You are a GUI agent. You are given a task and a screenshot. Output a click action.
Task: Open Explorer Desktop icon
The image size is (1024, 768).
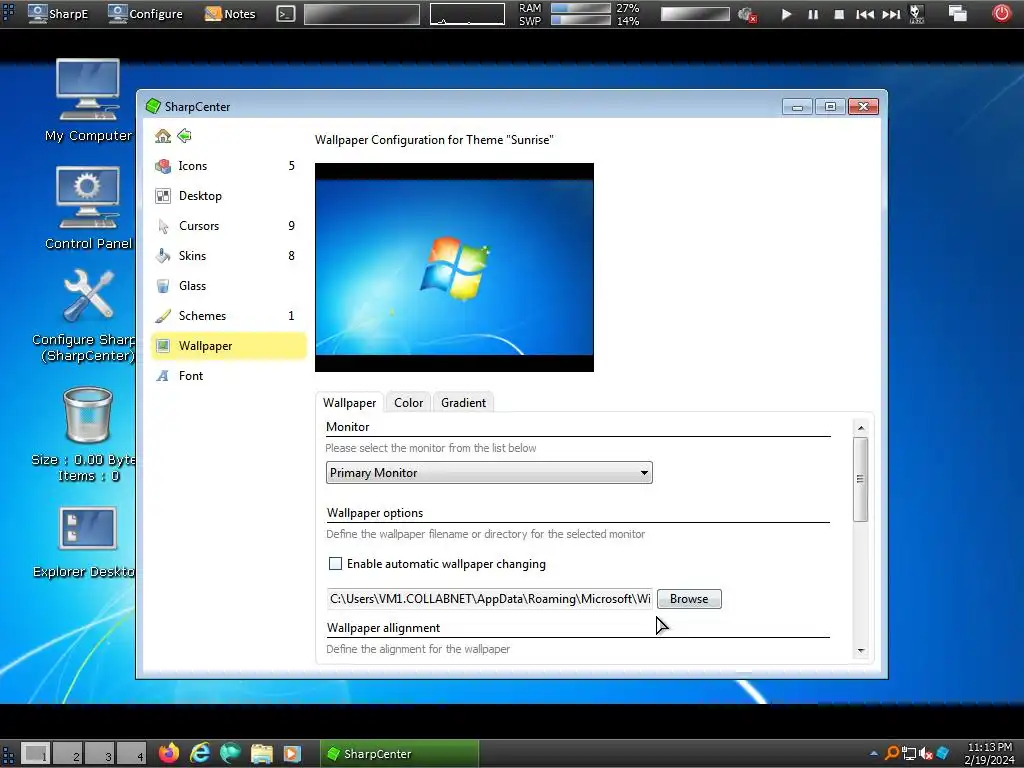(x=85, y=542)
